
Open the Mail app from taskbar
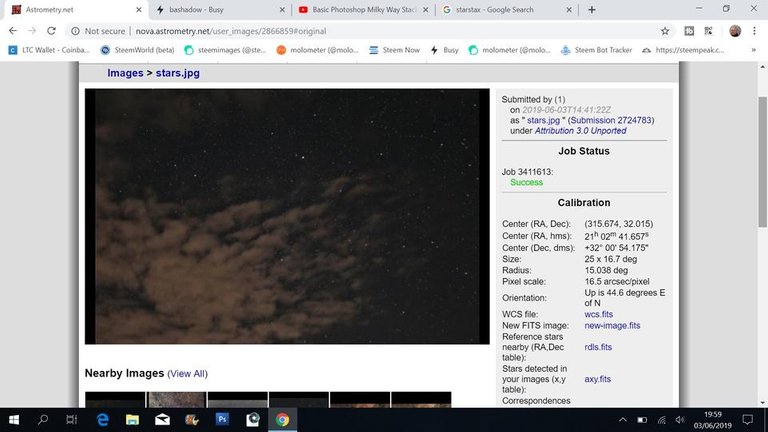[162, 420]
